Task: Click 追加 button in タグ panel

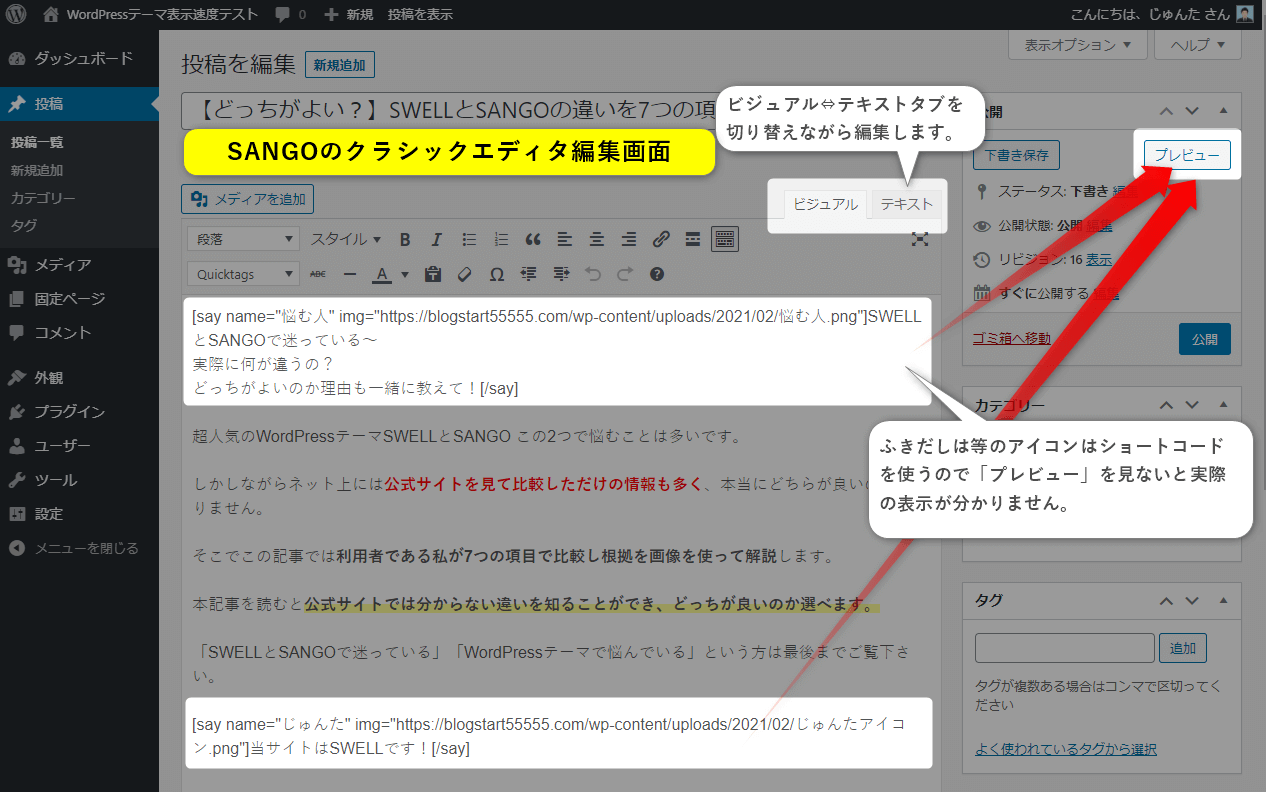Action: point(1183,648)
